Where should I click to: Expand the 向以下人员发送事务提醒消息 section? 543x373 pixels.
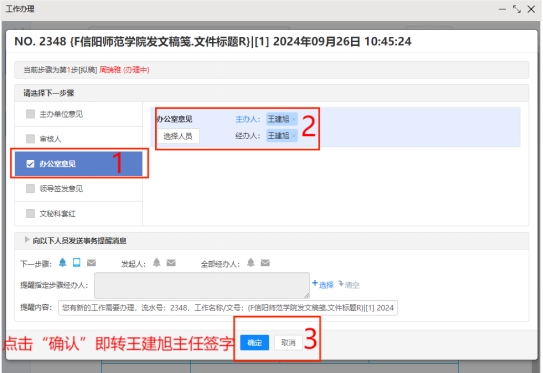(x=27, y=240)
